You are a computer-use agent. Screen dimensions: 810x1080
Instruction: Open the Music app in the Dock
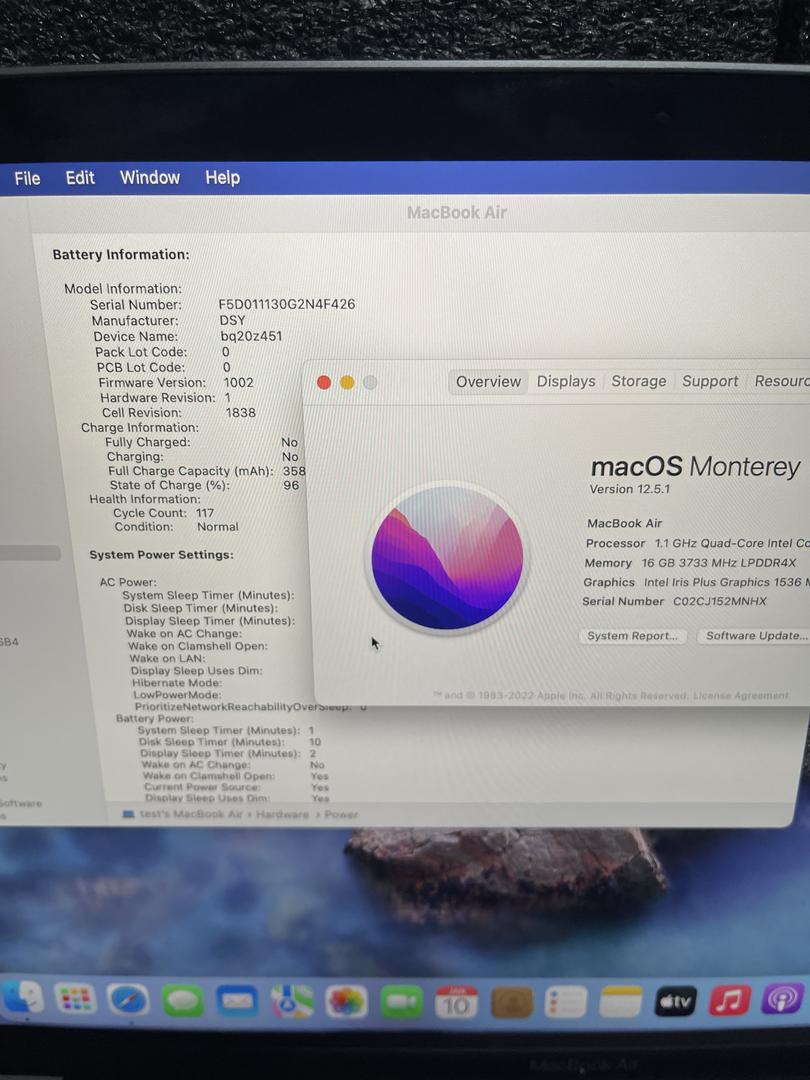coord(729,999)
